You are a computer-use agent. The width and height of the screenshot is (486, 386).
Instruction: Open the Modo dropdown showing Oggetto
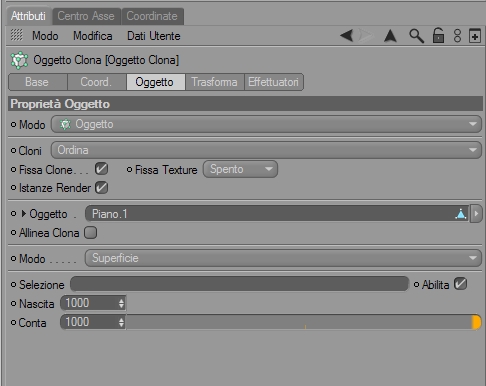266,124
